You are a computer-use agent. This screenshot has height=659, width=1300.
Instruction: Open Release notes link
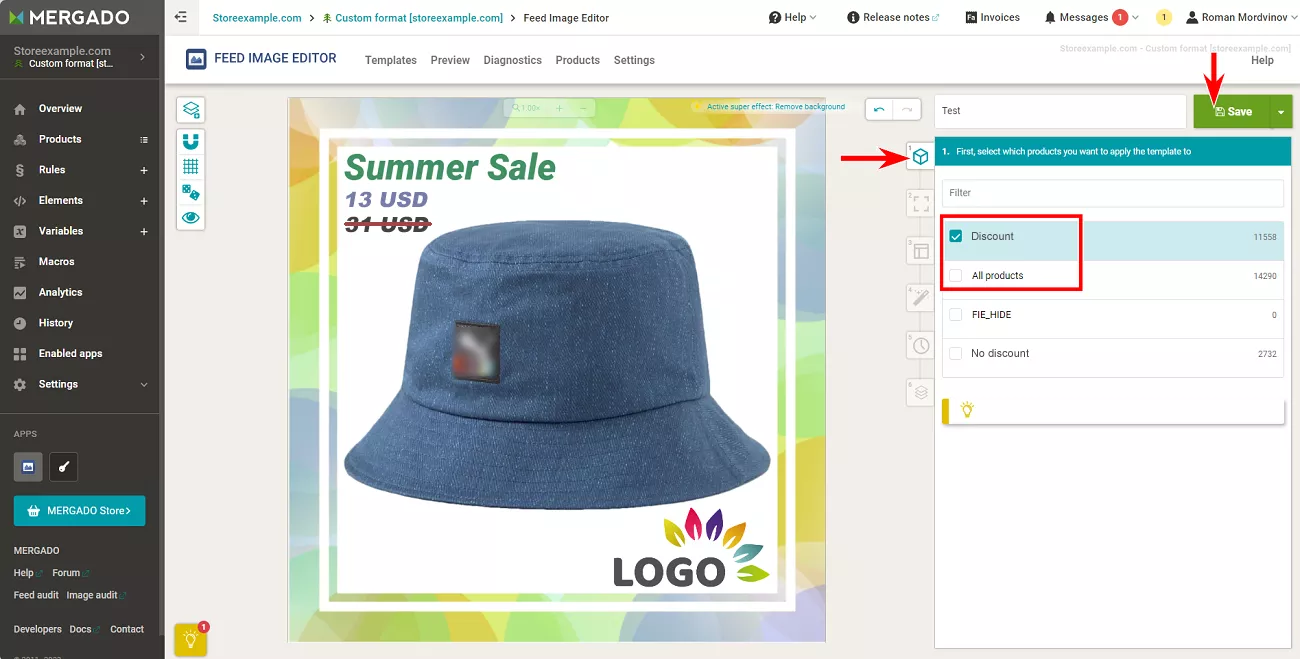tap(893, 17)
